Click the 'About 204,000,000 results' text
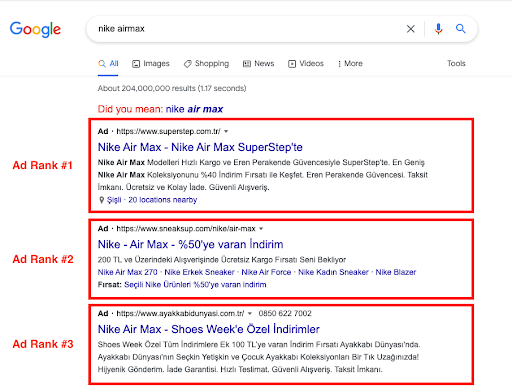This screenshot has height=392, width=512. pos(172,88)
